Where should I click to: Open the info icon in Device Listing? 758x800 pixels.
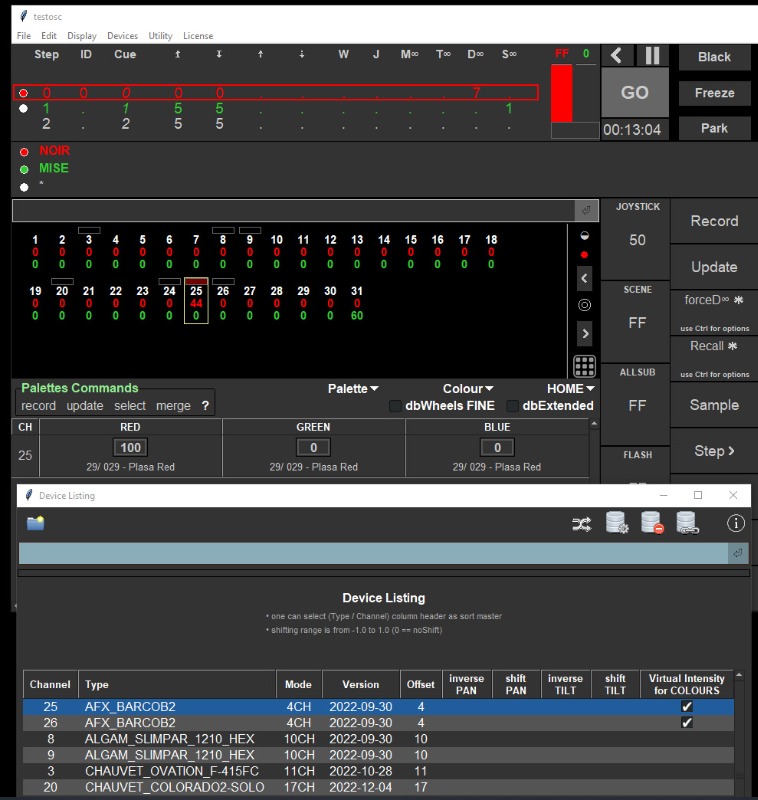point(735,523)
